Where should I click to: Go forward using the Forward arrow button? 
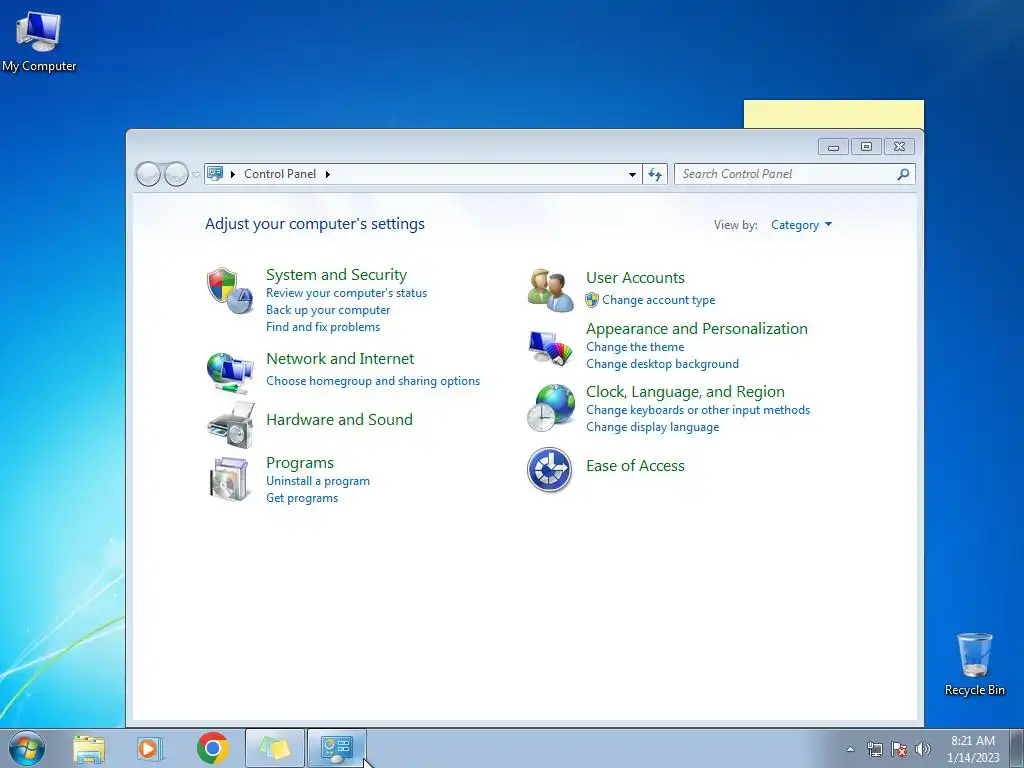[x=176, y=174]
